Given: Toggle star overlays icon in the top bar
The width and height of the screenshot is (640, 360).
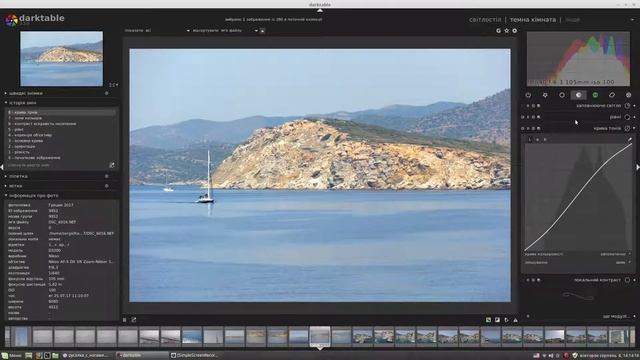Looking at the screenshot, I should click(507, 31).
